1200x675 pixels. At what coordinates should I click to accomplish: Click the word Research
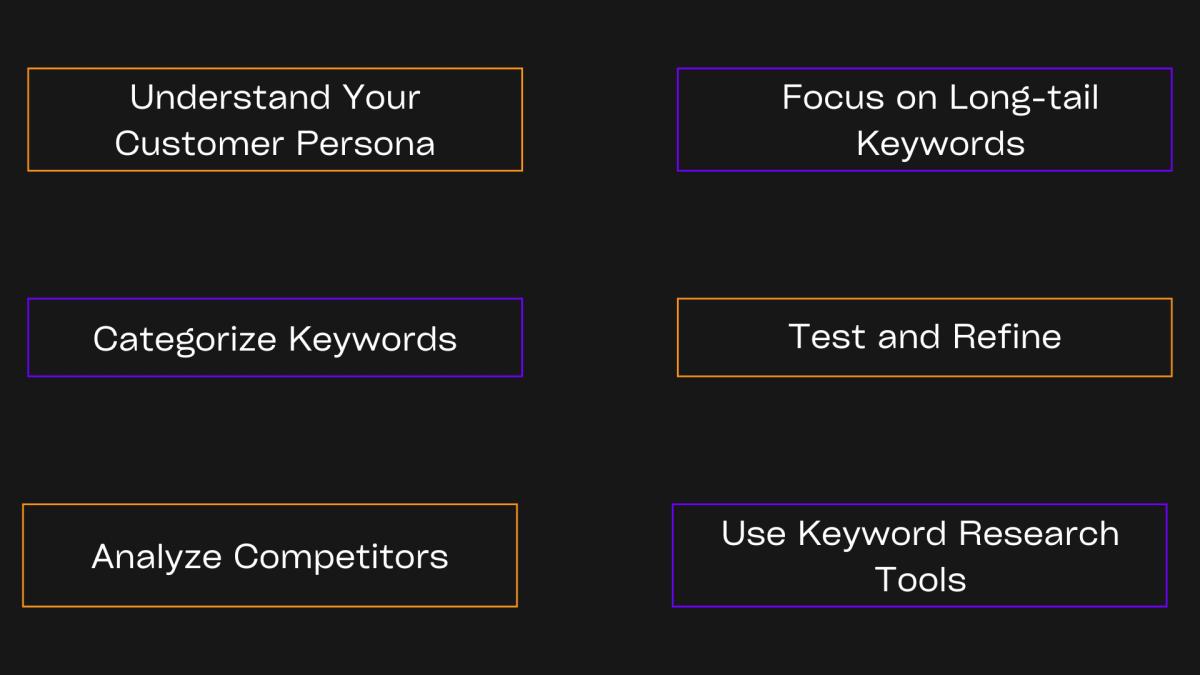click(x=1039, y=533)
